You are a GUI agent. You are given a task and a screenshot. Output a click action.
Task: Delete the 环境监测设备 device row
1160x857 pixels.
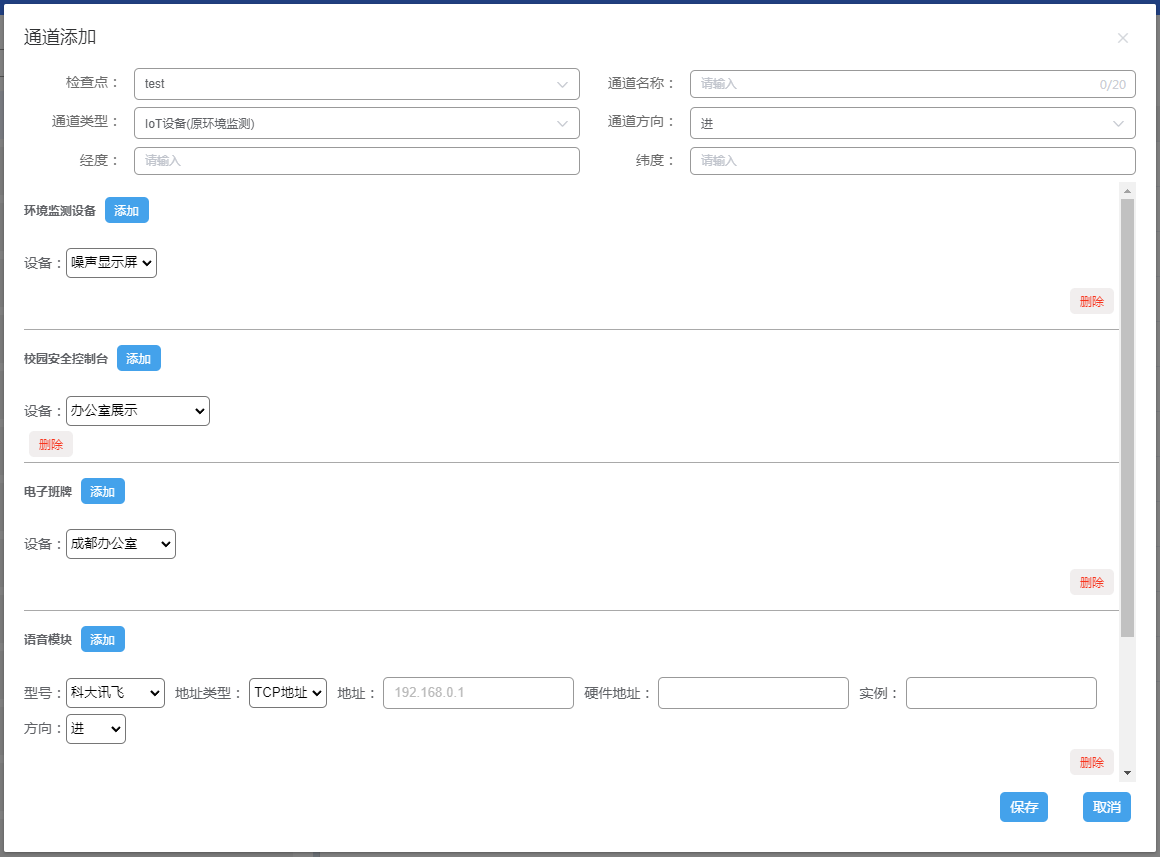click(1091, 301)
